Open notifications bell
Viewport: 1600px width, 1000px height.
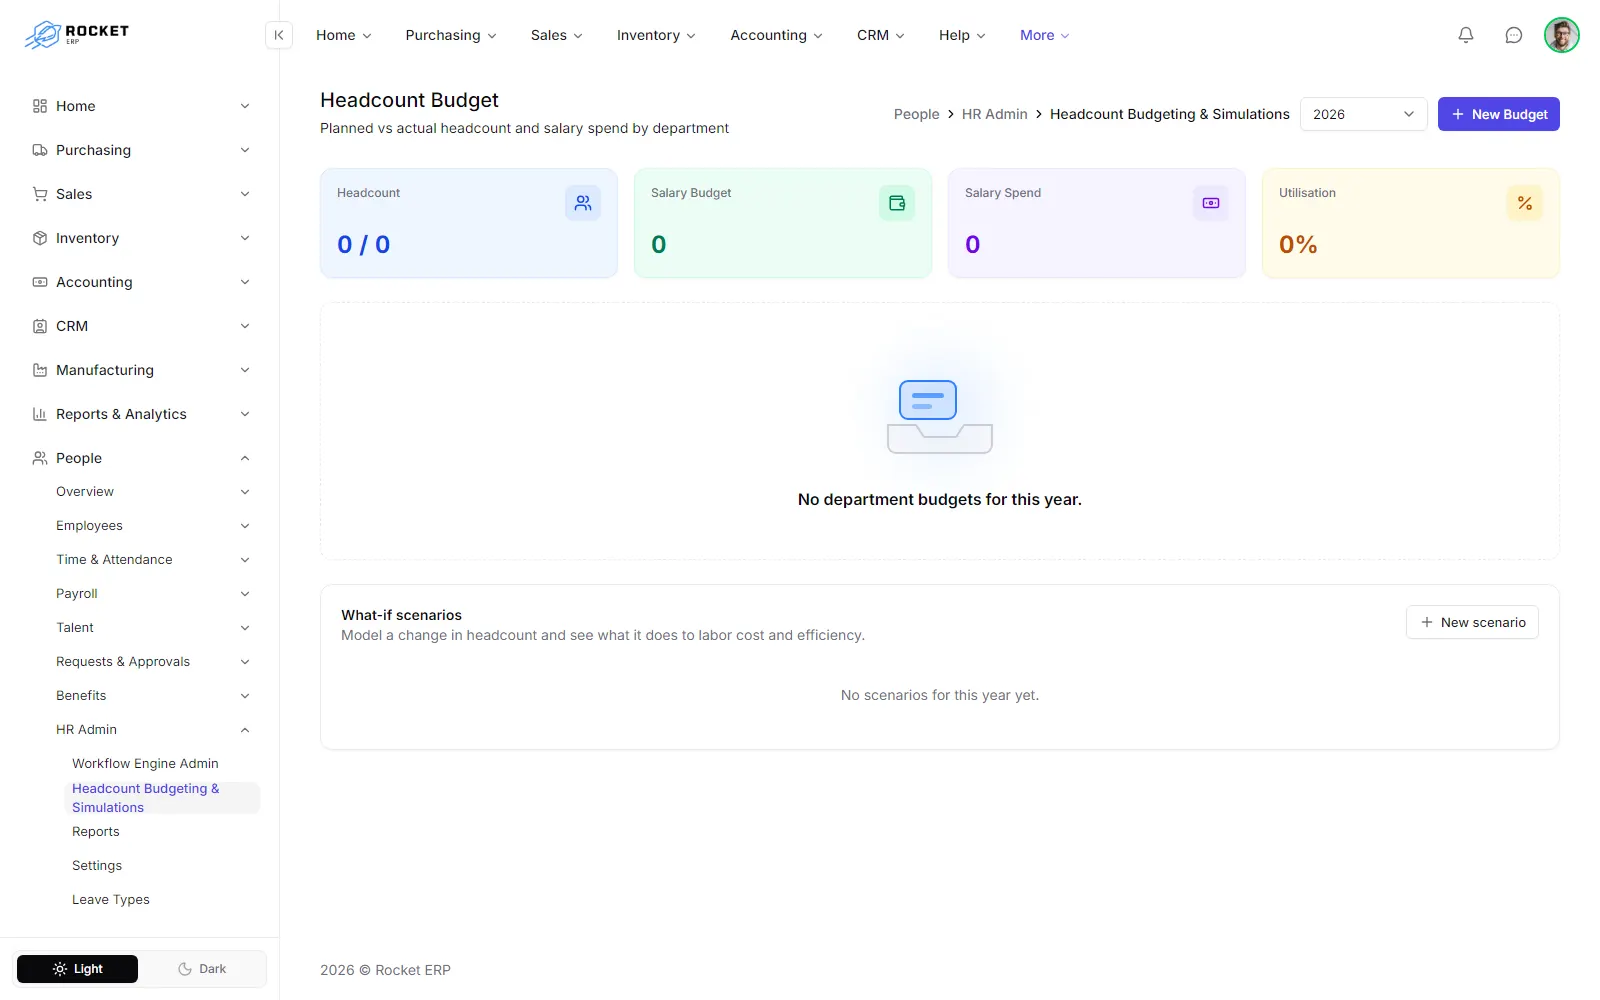[1466, 35]
